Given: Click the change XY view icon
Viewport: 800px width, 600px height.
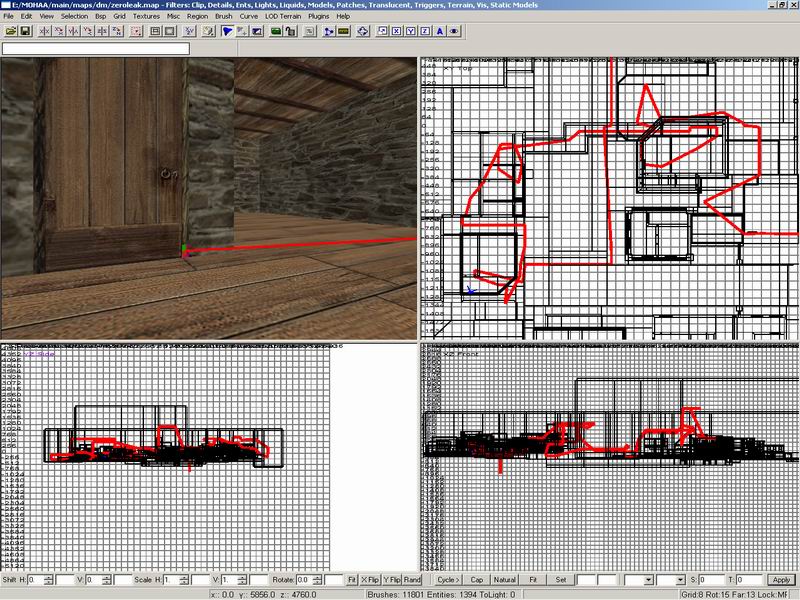Looking at the screenshot, I should point(189,32).
